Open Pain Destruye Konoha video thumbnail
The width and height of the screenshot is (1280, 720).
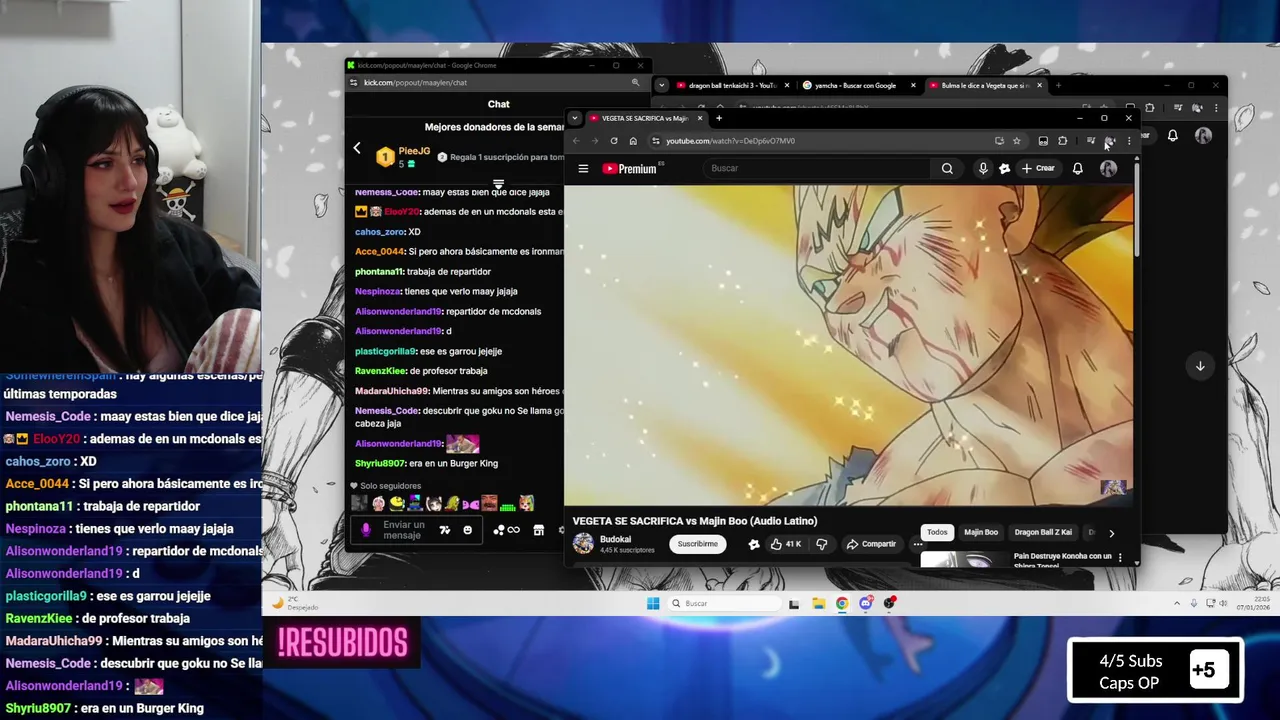click(962, 559)
